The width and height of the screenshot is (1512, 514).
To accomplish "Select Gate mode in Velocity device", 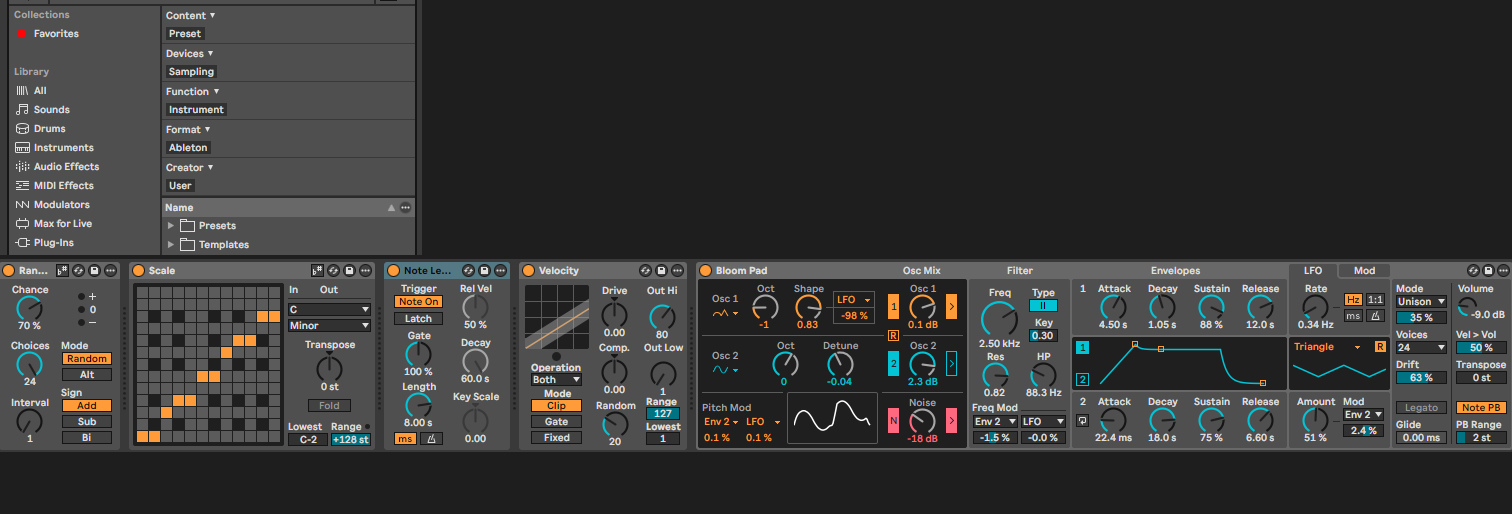I will pos(557,422).
